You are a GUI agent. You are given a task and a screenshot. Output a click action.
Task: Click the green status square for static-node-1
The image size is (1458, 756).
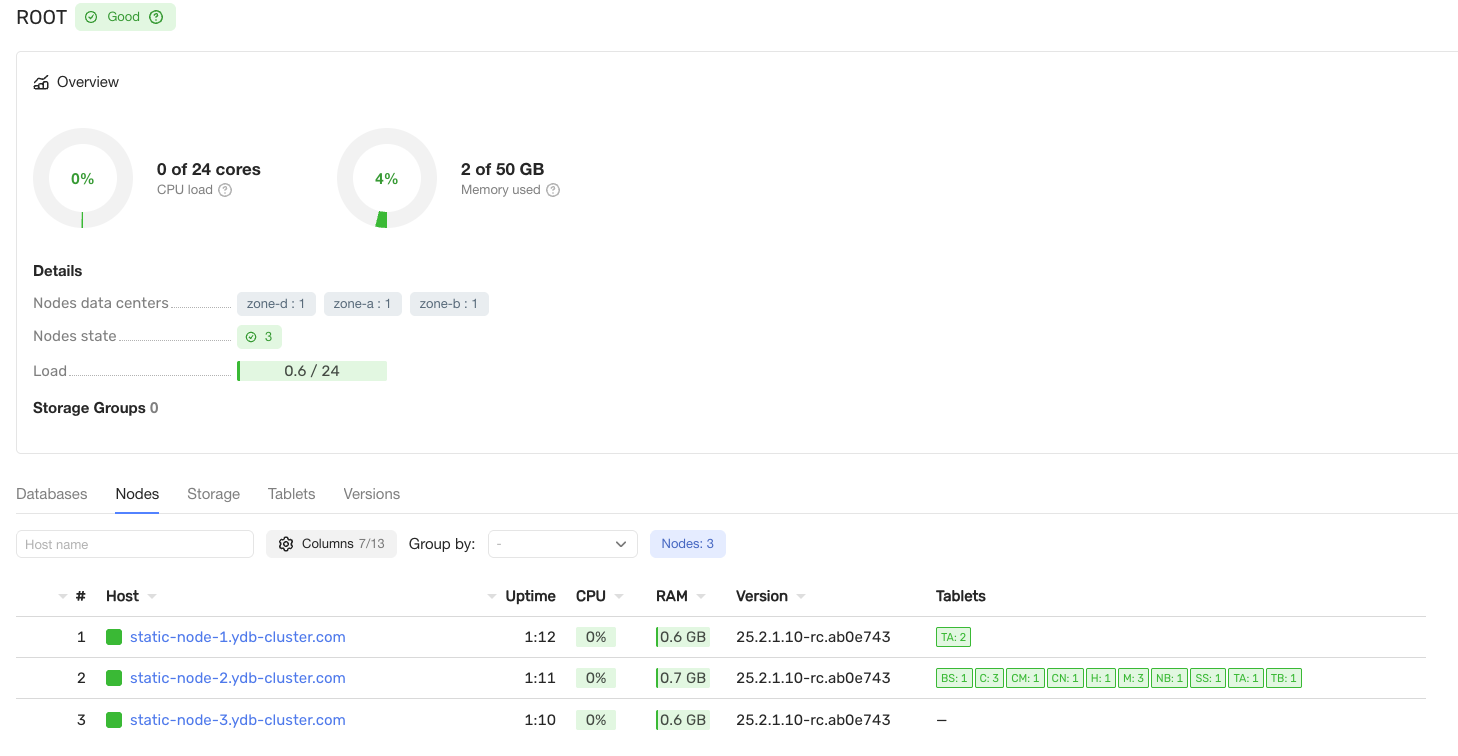(x=114, y=637)
